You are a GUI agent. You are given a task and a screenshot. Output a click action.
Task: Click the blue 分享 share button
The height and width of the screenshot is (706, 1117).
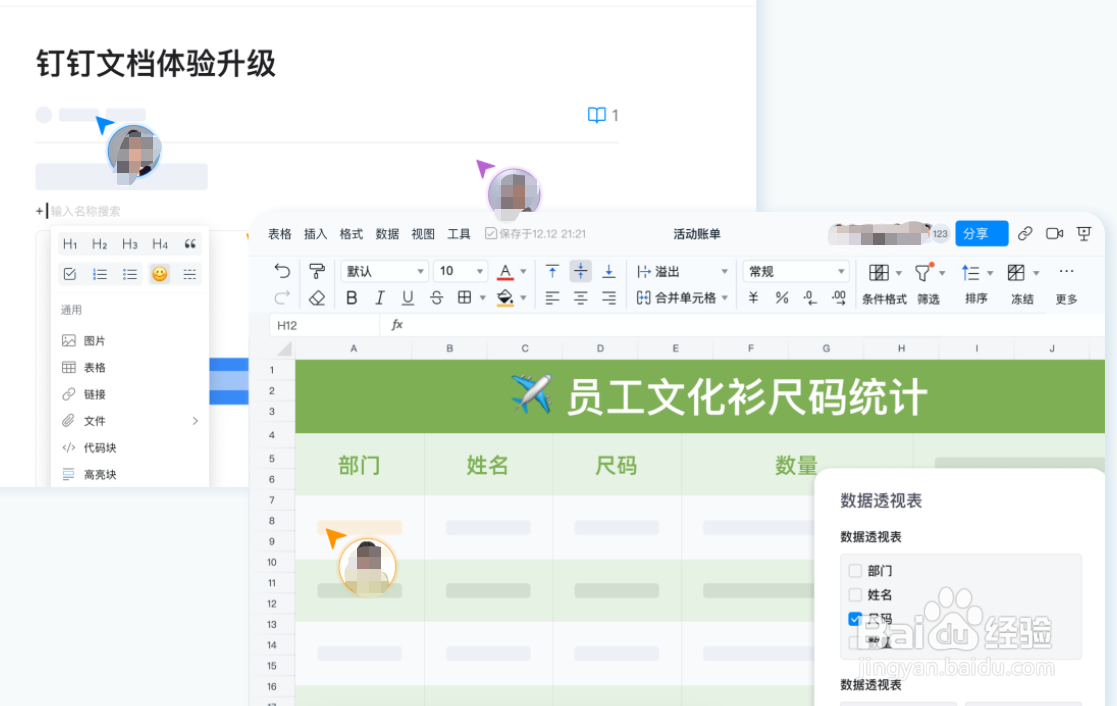(981, 234)
